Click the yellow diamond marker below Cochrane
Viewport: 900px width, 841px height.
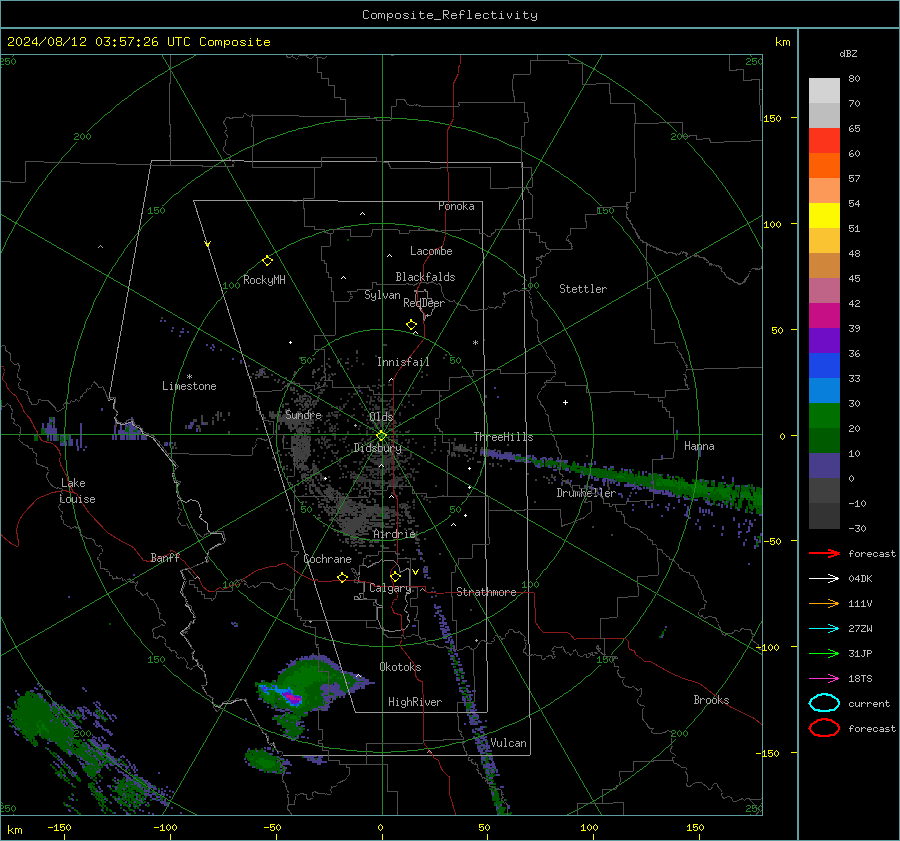click(x=342, y=578)
